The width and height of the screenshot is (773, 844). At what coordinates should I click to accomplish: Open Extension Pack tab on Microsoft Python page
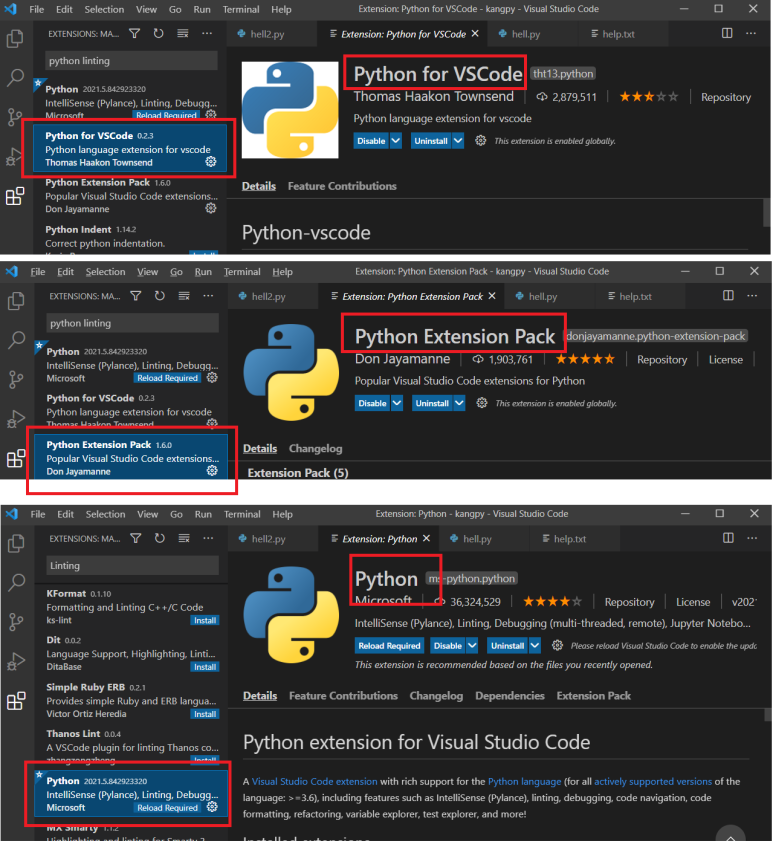point(593,695)
